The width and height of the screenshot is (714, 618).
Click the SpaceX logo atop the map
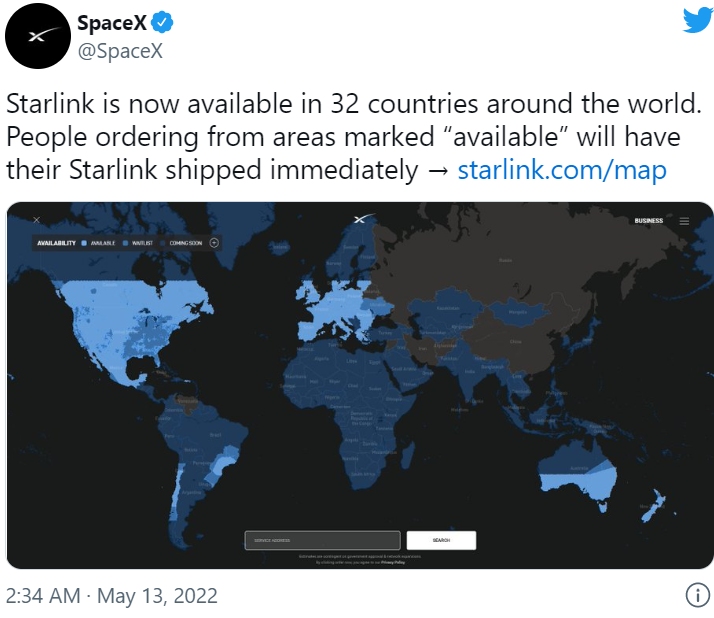364,219
